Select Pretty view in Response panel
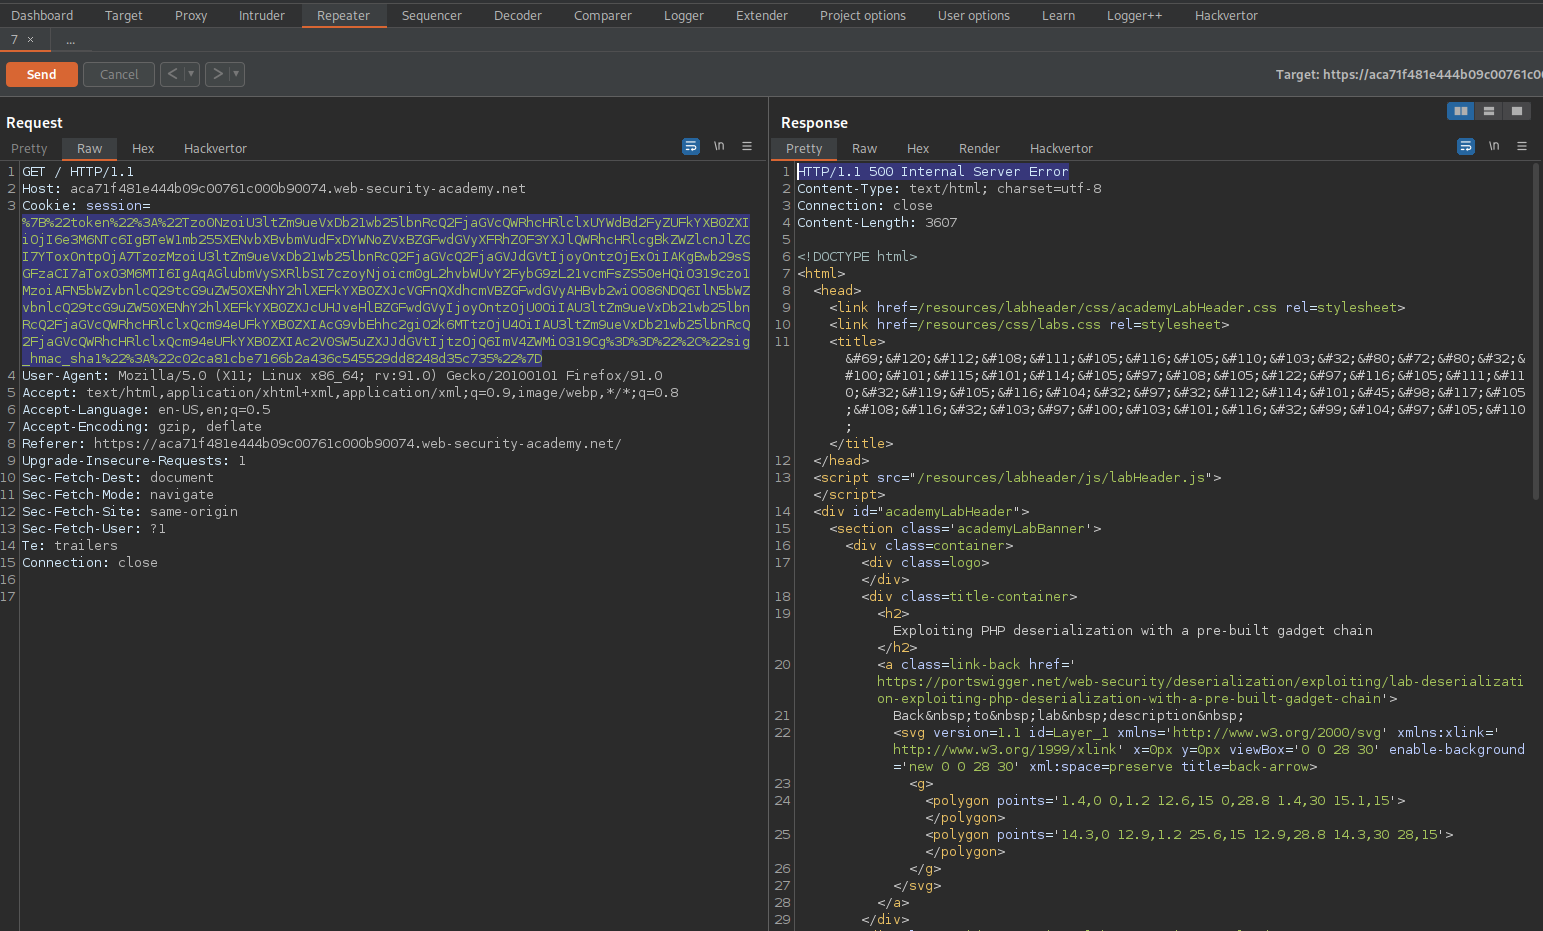This screenshot has width=1543, height=931. coord(804,148)
